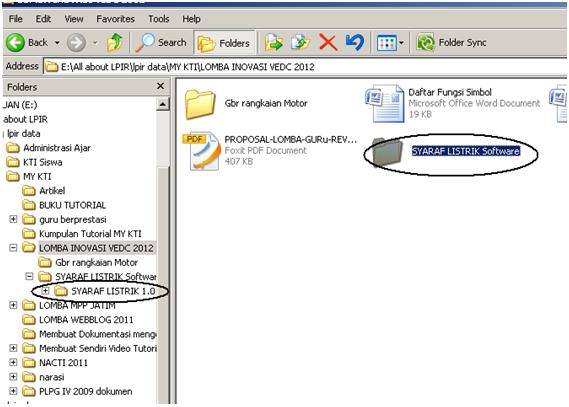Select Daftar Fungsi Simbol Word document

(453, 103)
